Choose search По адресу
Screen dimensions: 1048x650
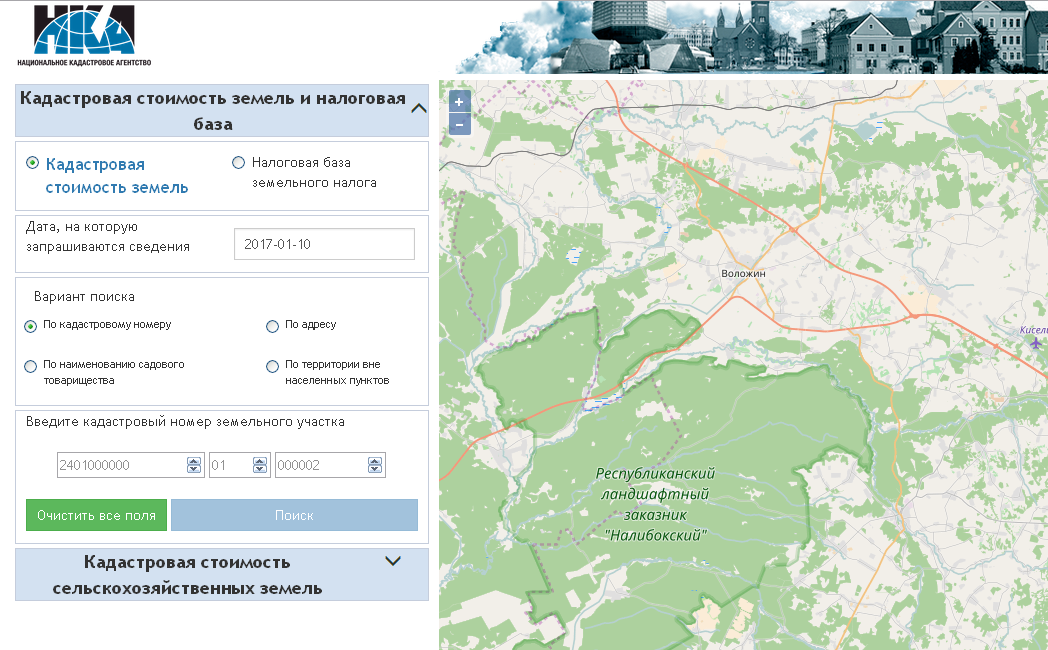coord(272,326)
